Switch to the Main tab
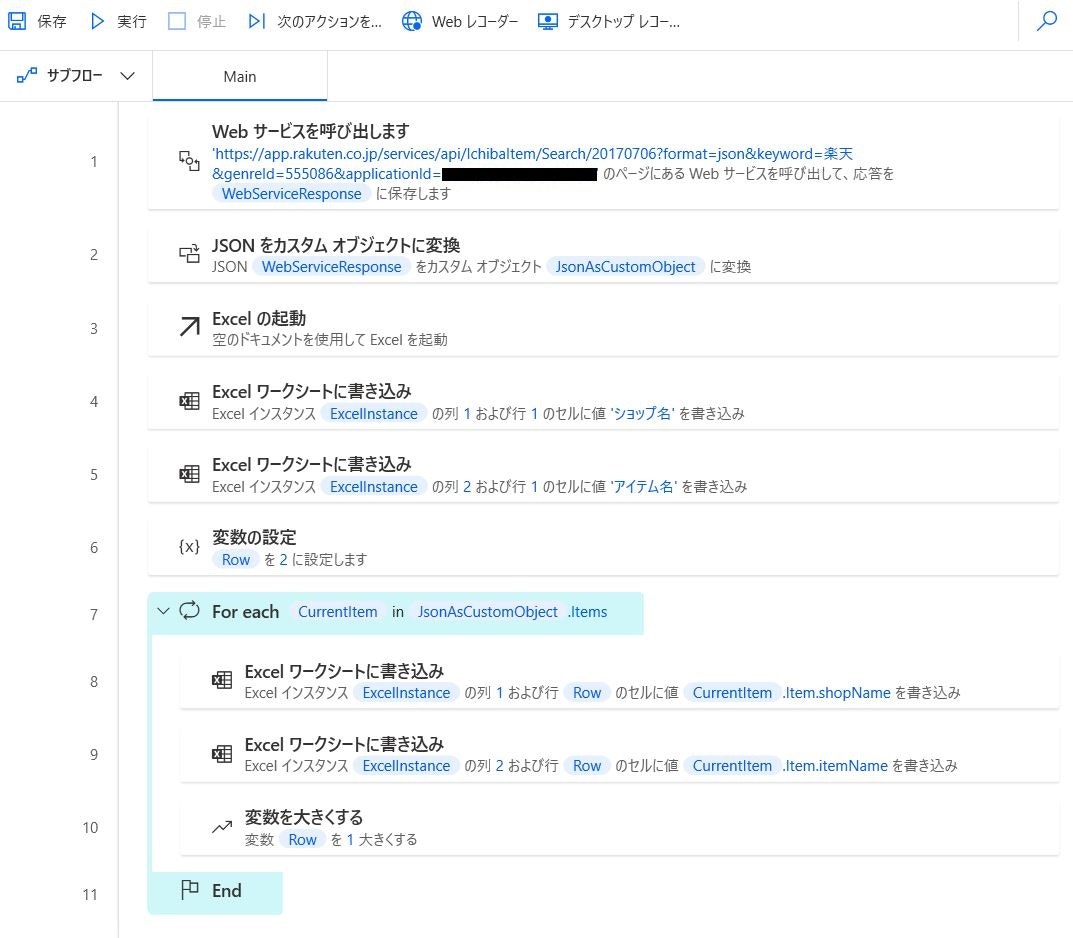 240,77
